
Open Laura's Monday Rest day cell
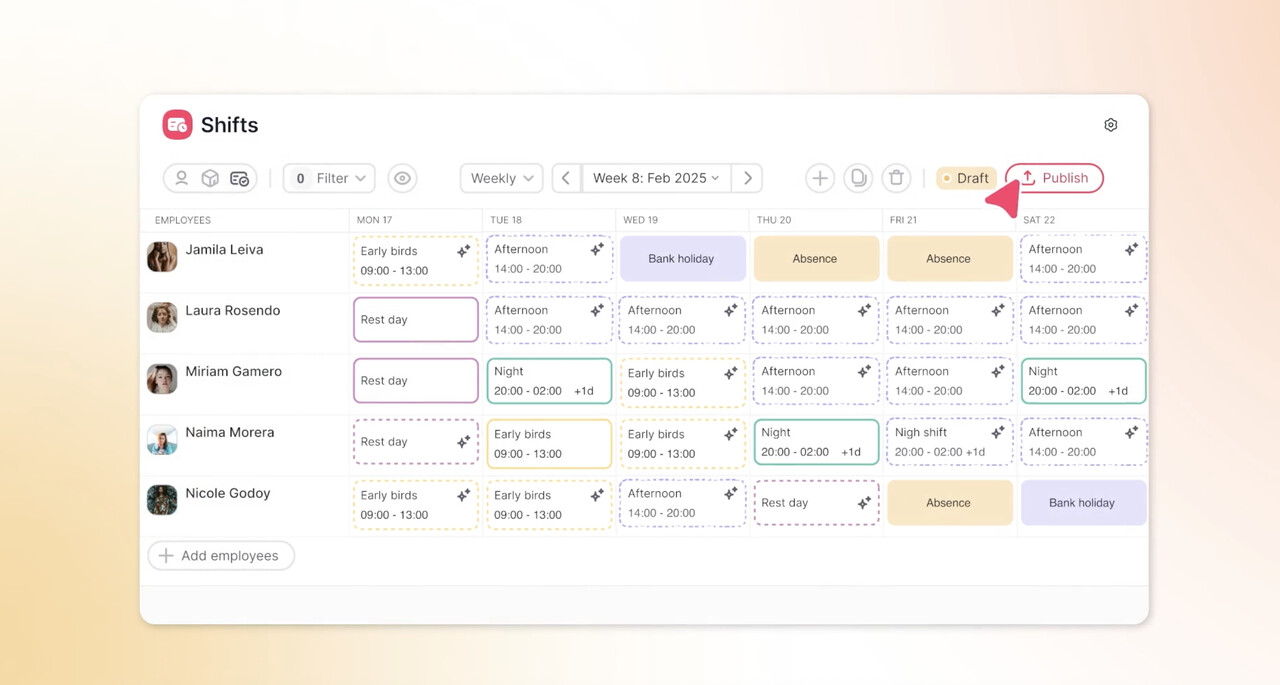tap(416, 320)
